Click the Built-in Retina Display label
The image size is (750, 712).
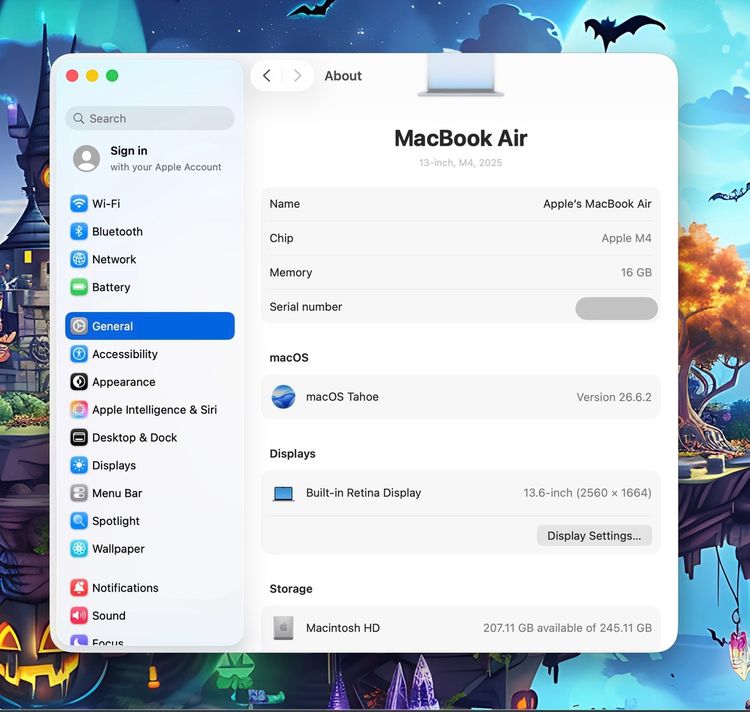pyautogui.click(x=364, y=493)
